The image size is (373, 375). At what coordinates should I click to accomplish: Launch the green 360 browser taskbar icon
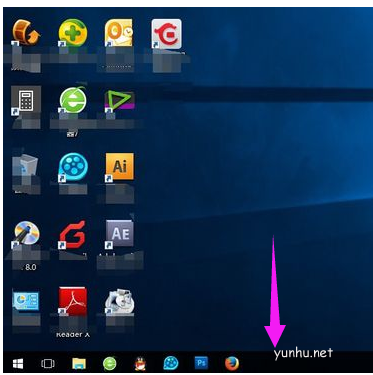click(110, 363)
